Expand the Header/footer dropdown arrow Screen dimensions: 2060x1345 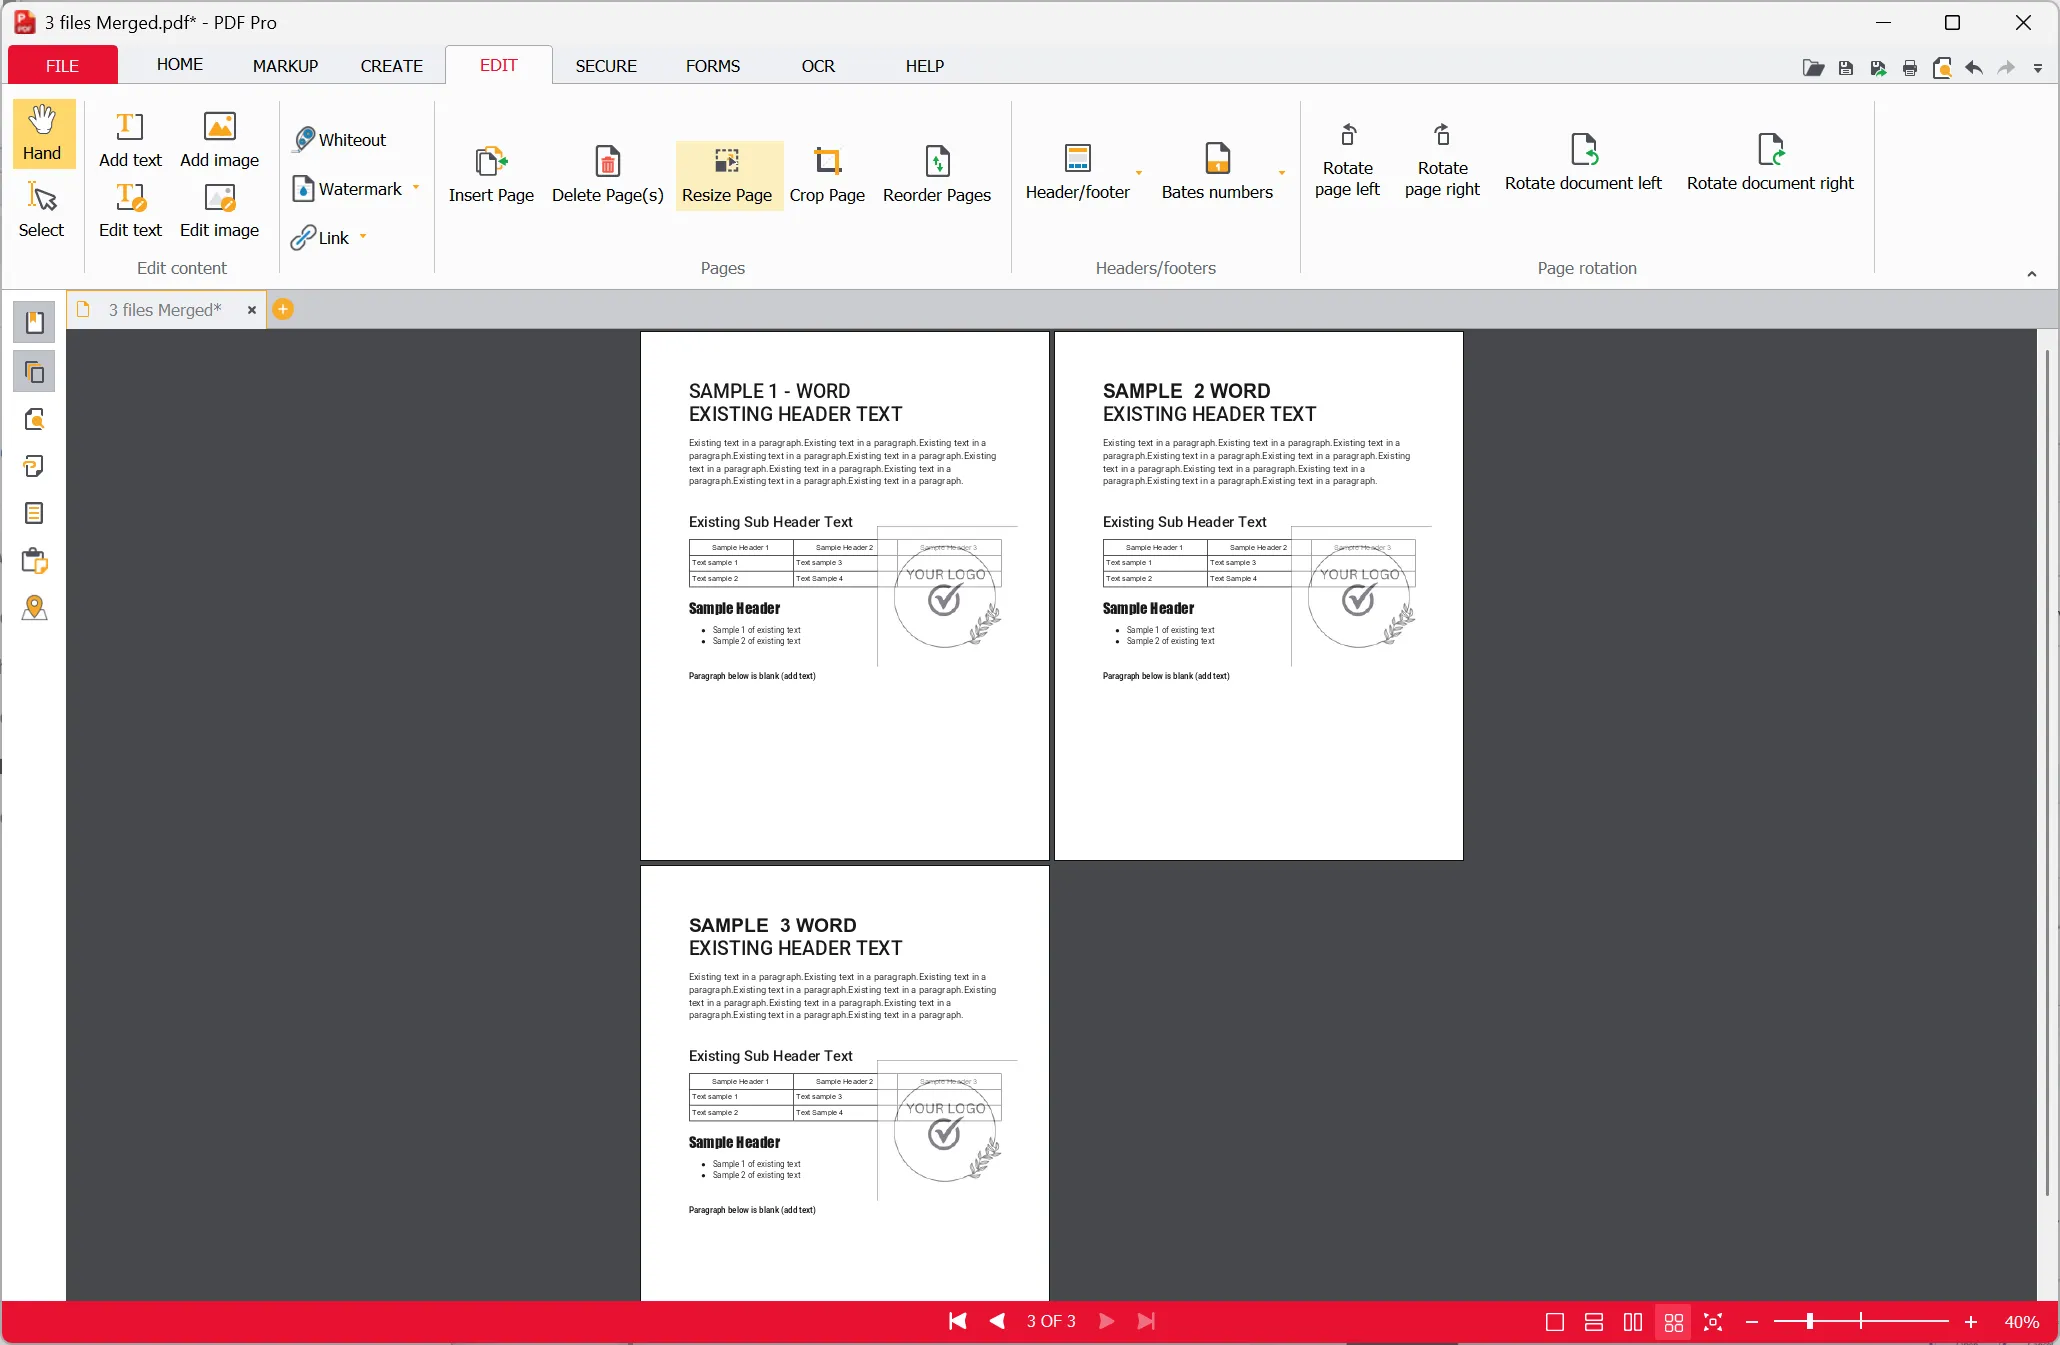[x=1139, y=173]
